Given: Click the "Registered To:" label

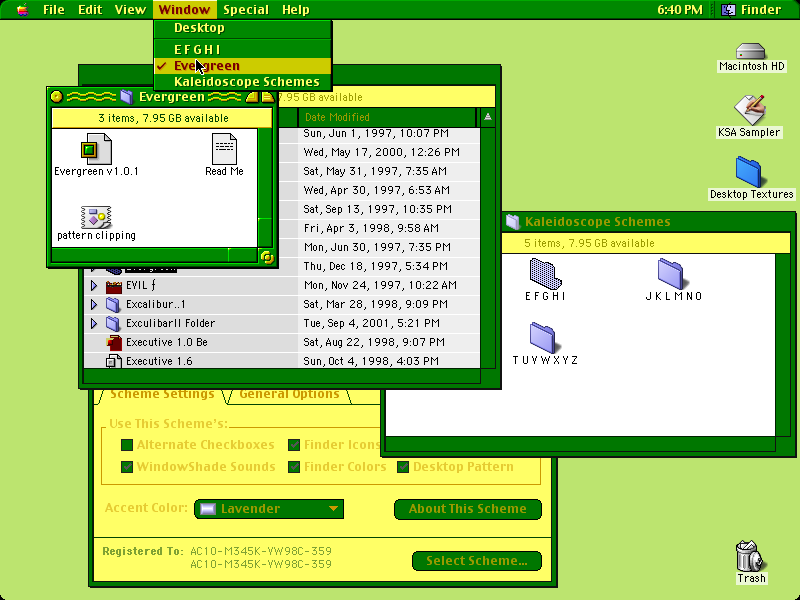Looking at the screenshot, I should coord(142,552).
